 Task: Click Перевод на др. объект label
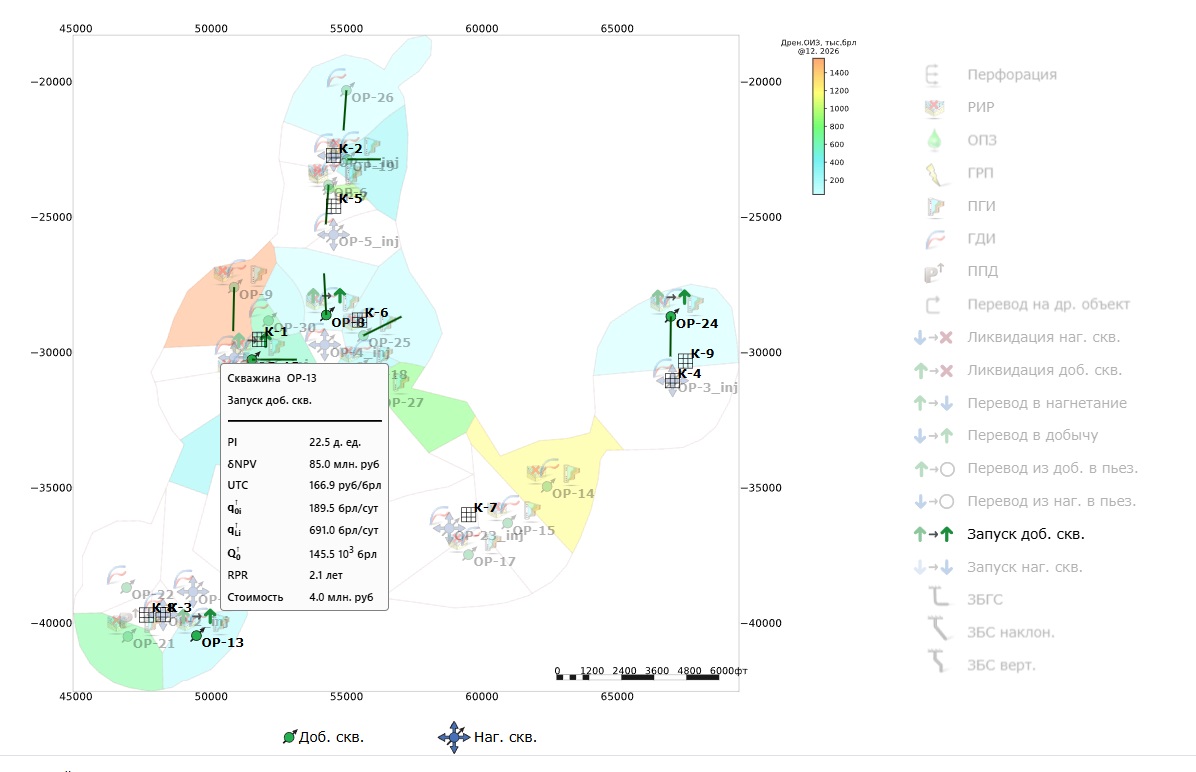(1048, 304)
